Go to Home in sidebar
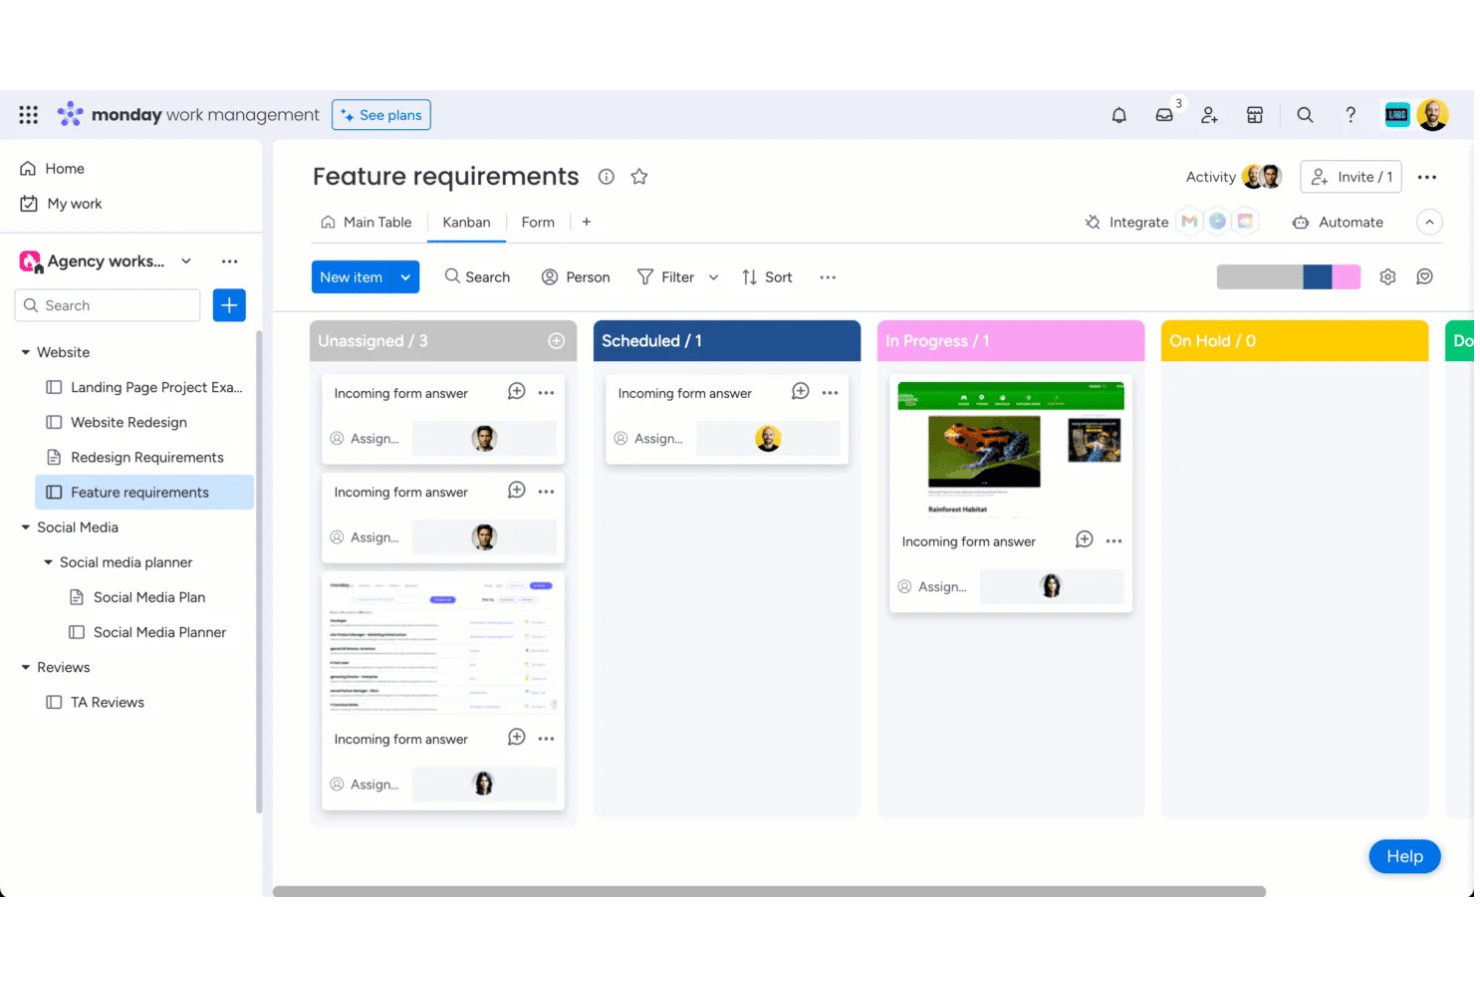1480x987 pixels. (52, 168)
